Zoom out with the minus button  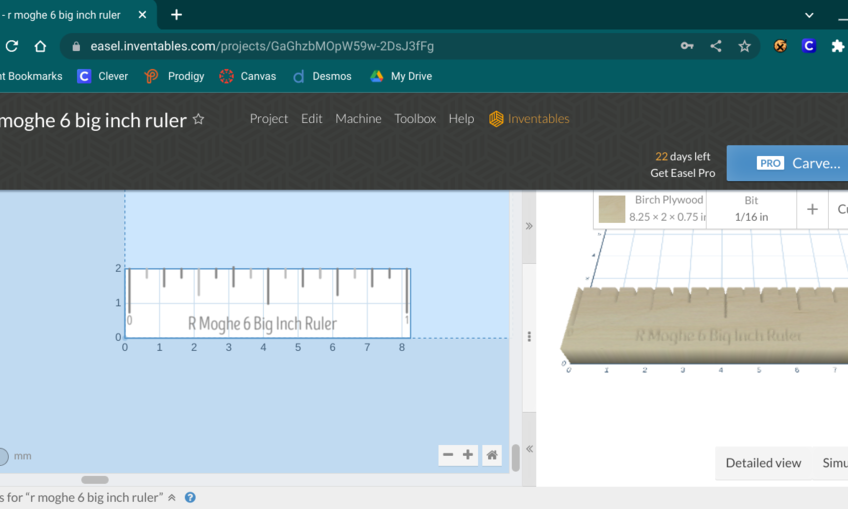click(x=448, y=455)
